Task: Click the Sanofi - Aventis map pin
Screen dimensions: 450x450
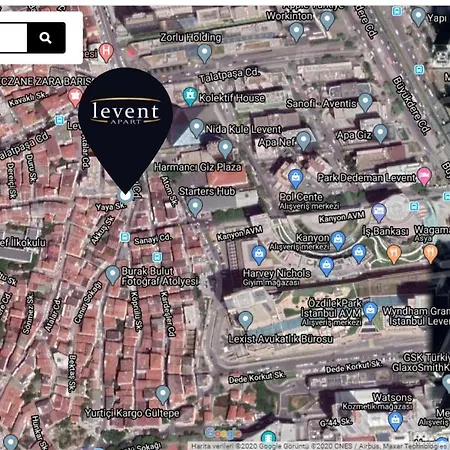Action: pyautogui.click(x=366, y=102)
